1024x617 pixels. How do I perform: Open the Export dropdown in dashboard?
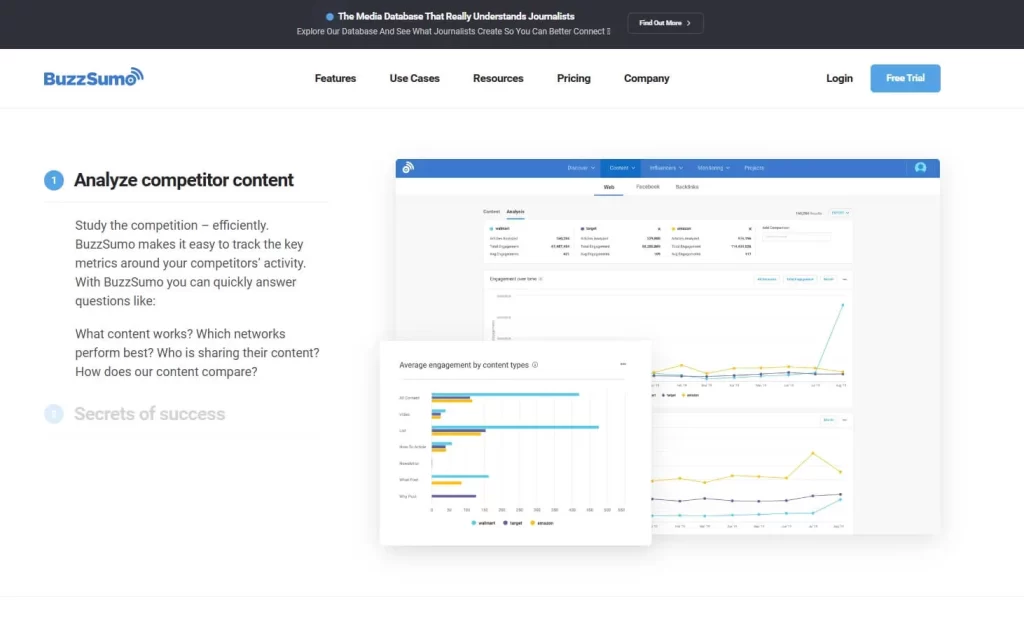pos(840,213)
